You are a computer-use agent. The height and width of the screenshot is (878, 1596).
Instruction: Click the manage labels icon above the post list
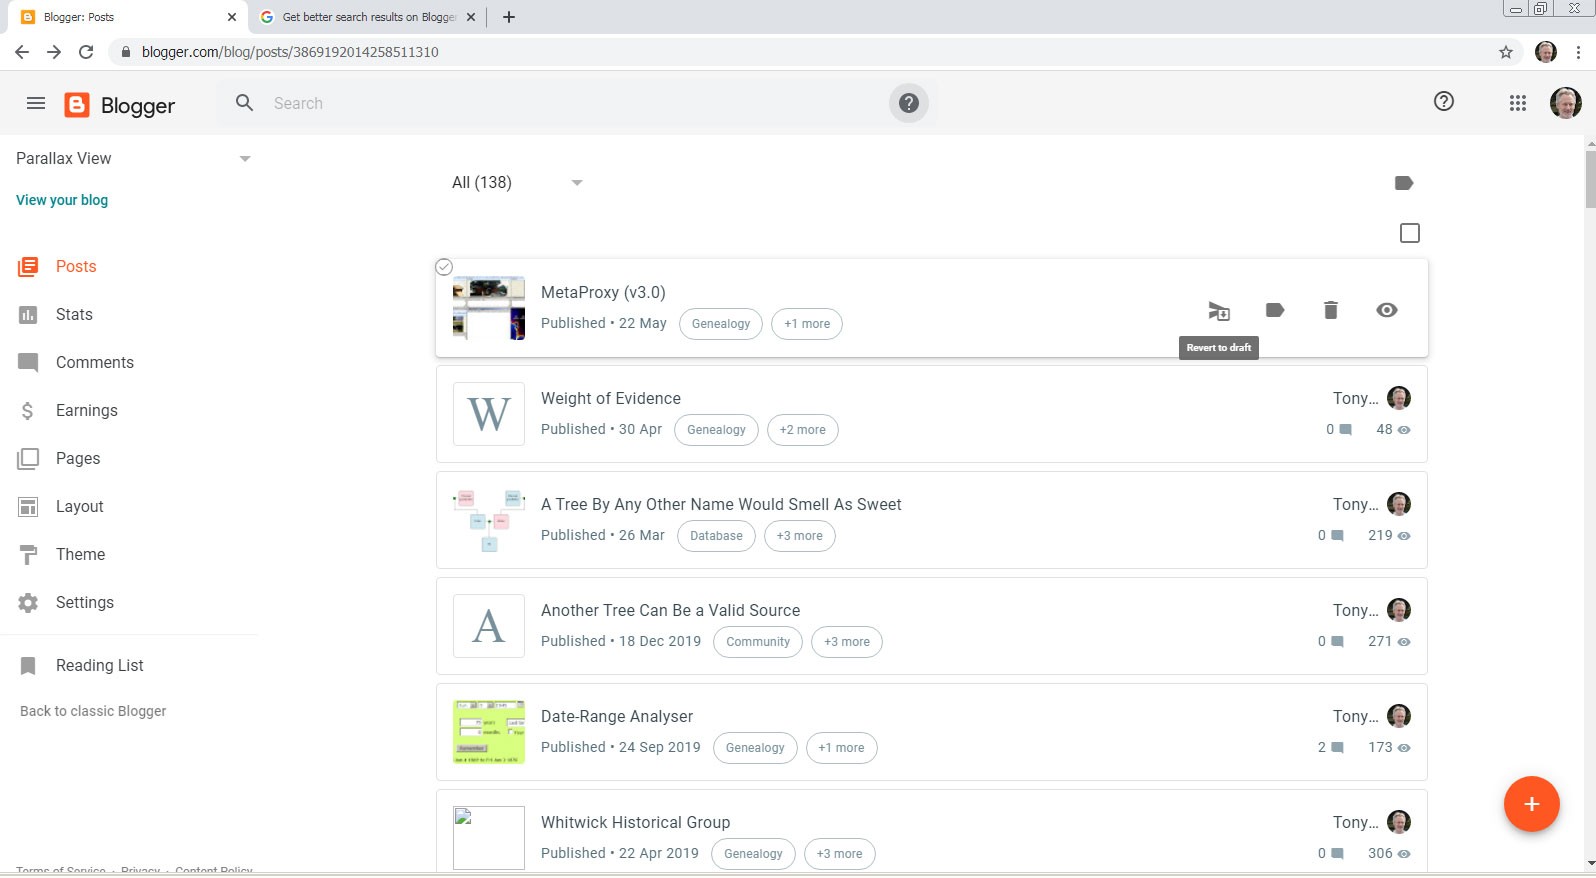click(1403, 183)
